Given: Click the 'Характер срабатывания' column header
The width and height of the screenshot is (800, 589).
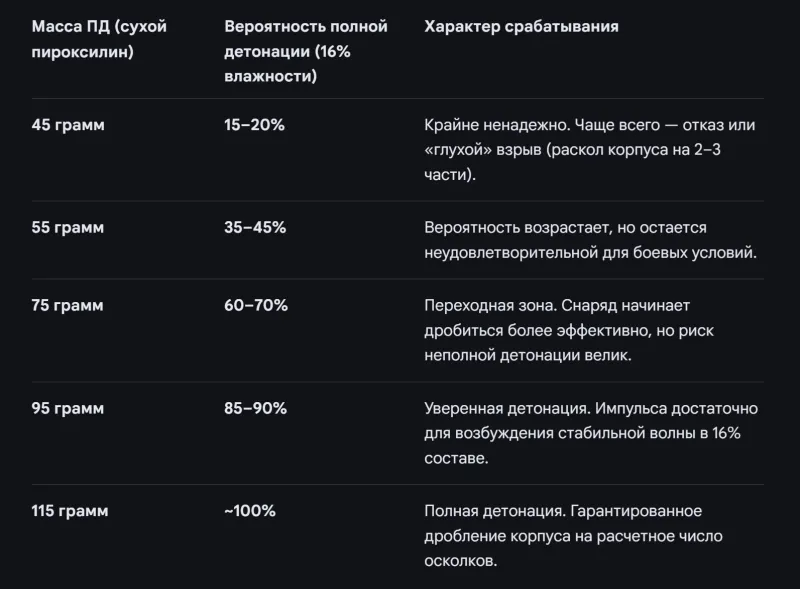Looking at the screenshot, I should 521,27.
